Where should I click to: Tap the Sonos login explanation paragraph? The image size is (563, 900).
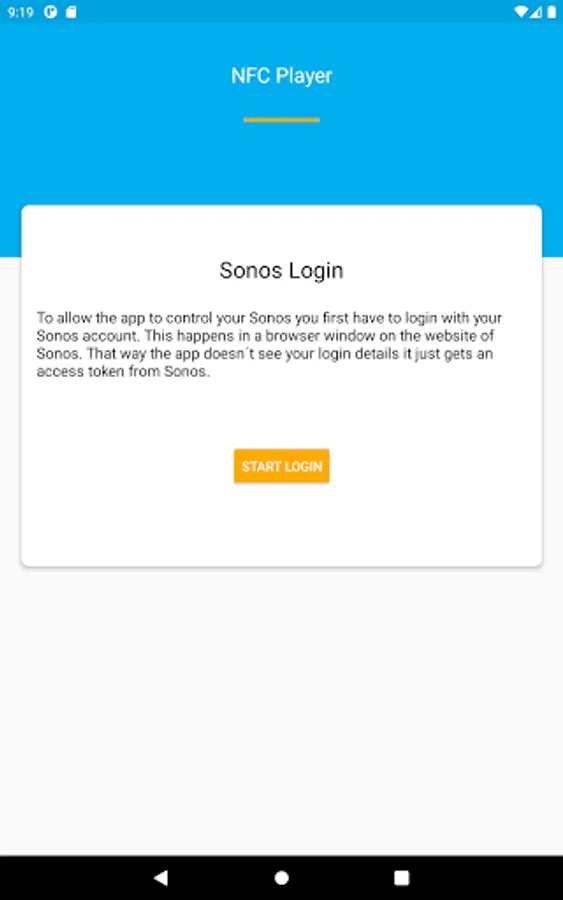click(x=269, y=344)
